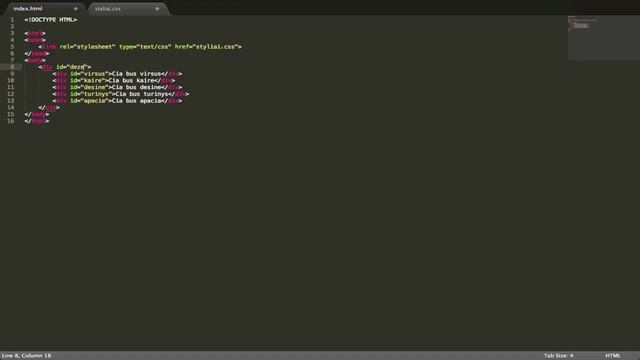The height and width of the screenshot is (360, 640).
Task: Close the styliai.css tab
Action: (157, 9)
